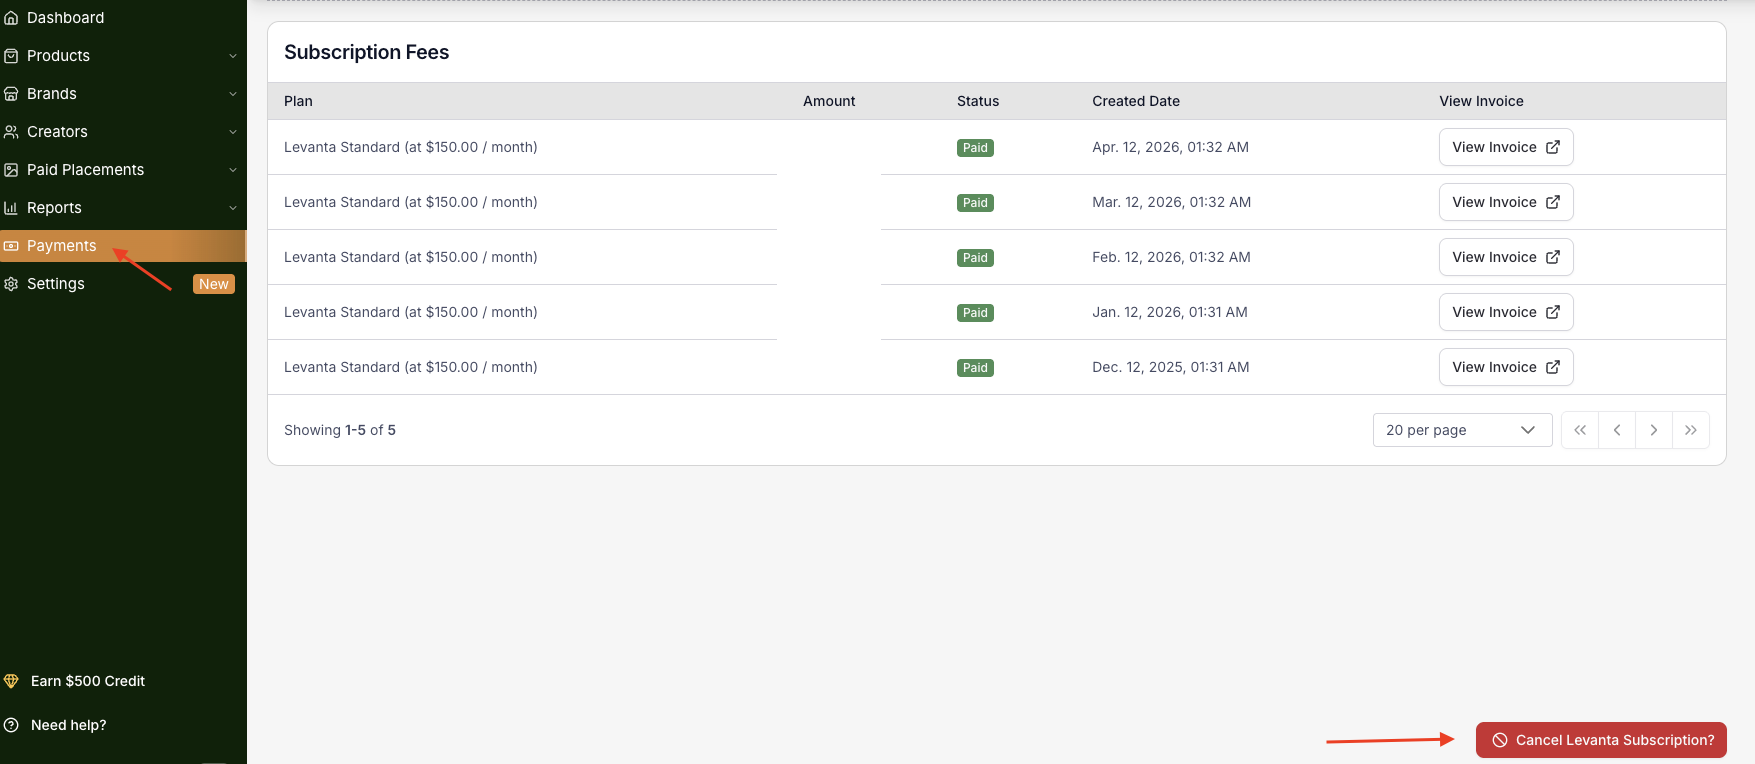Go to the next page arrow
This screenshot has height=764, width=1755.
pyautogui.click(x=1654, y=430)
